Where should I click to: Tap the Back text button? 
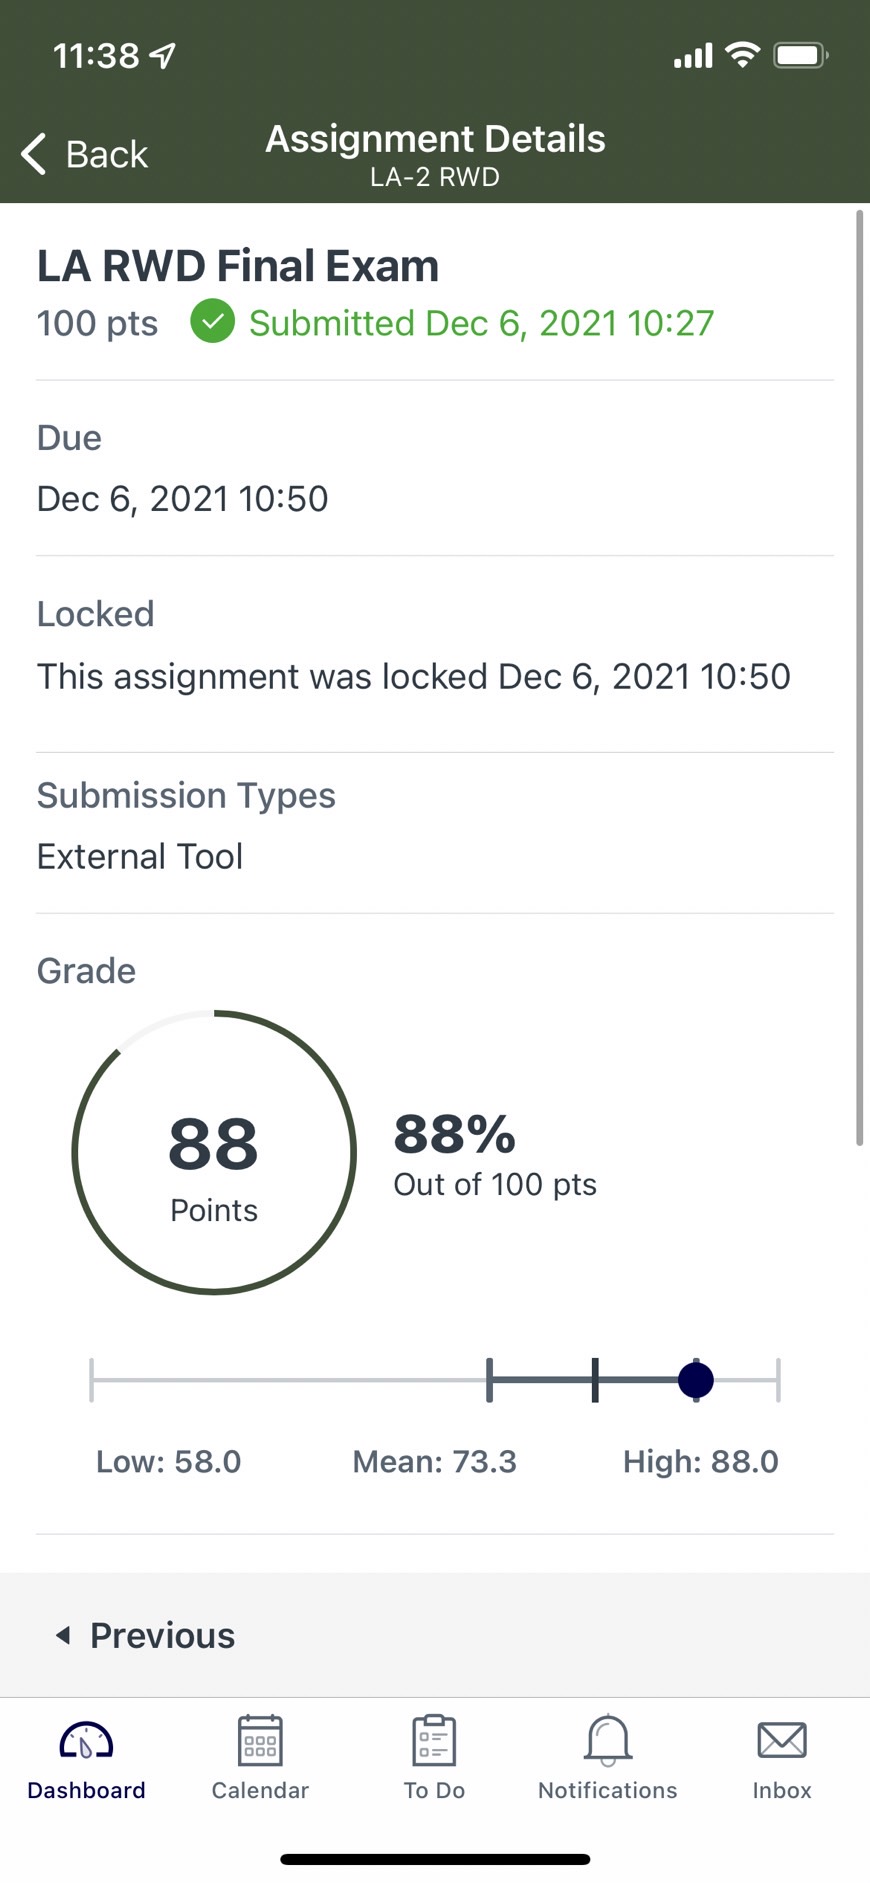(106, 155)
